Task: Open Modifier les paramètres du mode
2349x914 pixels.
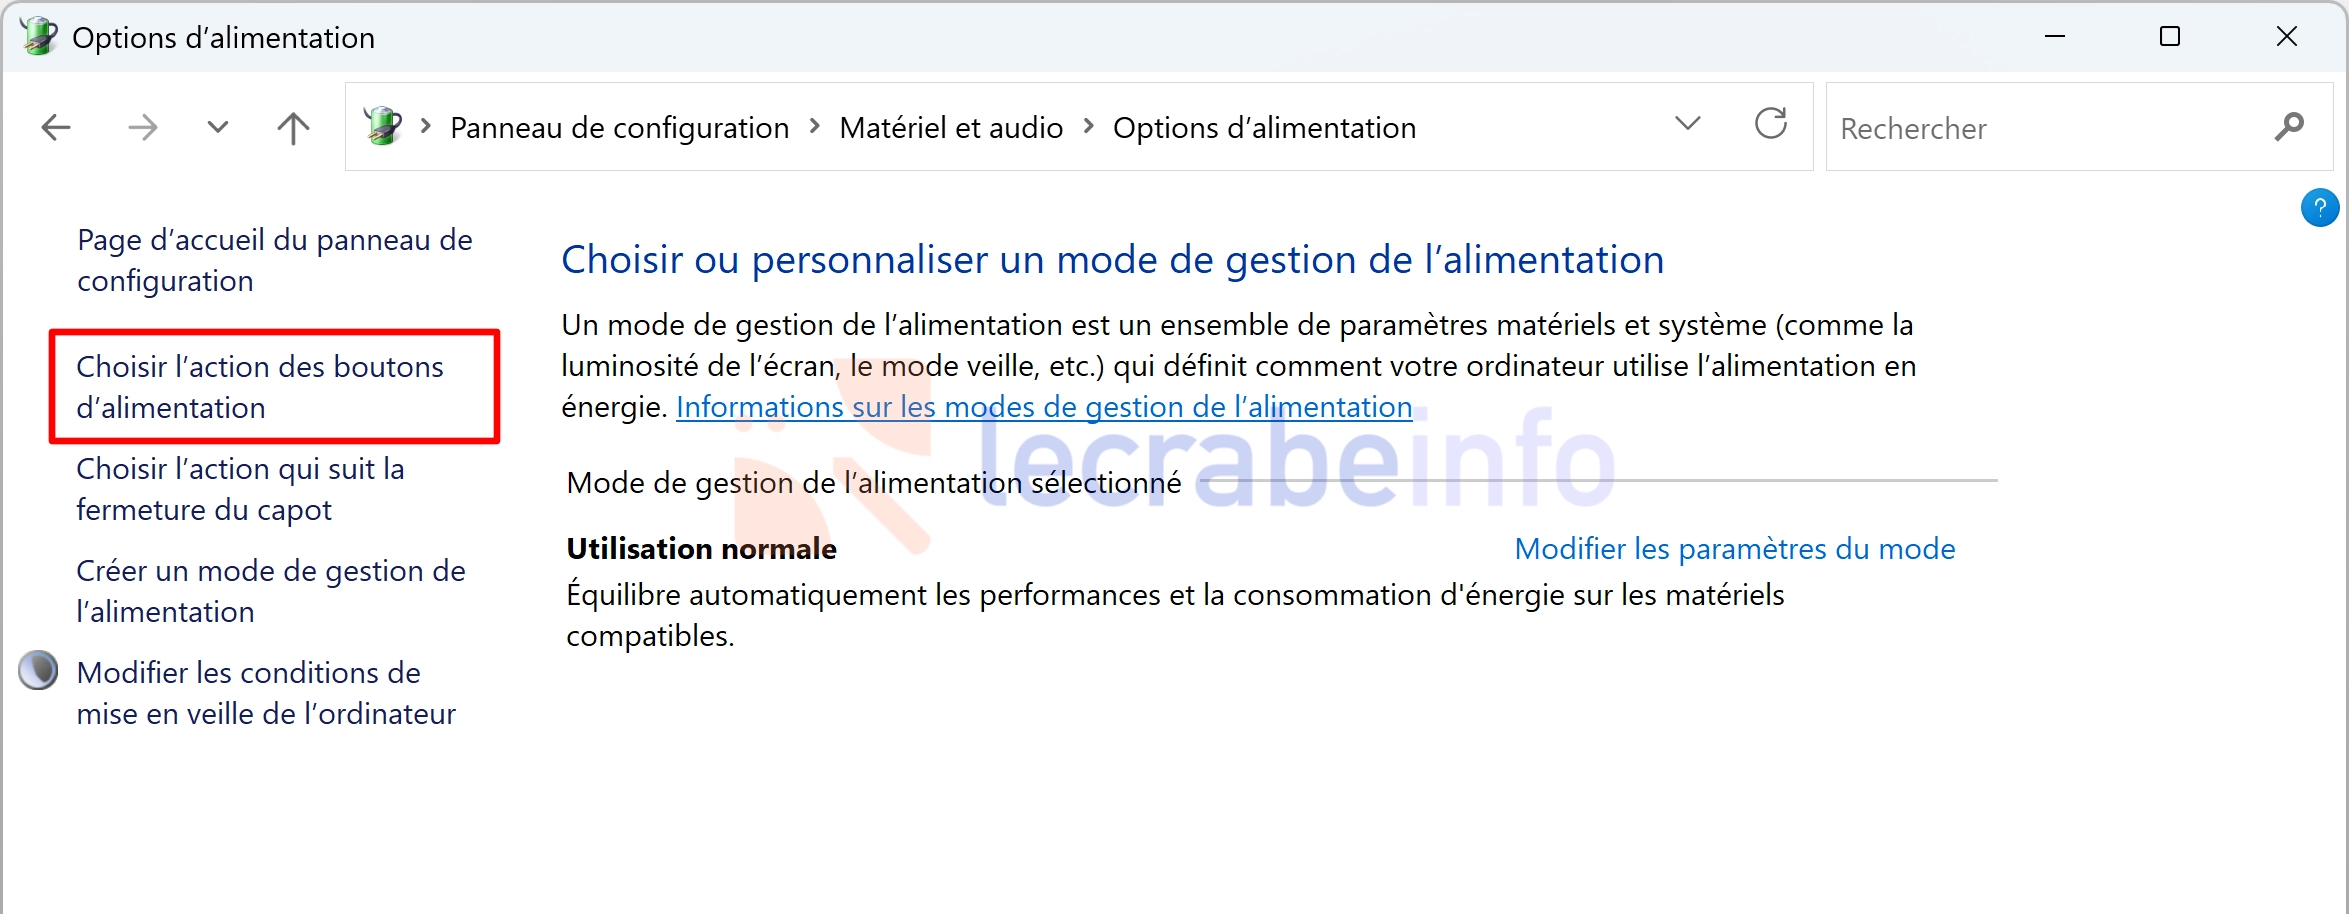Action: coord(1734,549)
